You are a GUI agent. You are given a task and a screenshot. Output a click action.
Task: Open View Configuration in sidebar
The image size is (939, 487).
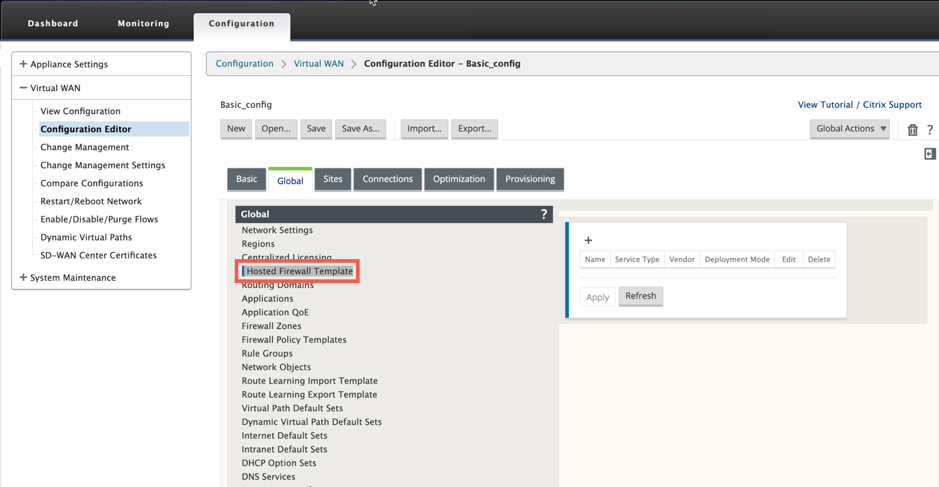80,111
